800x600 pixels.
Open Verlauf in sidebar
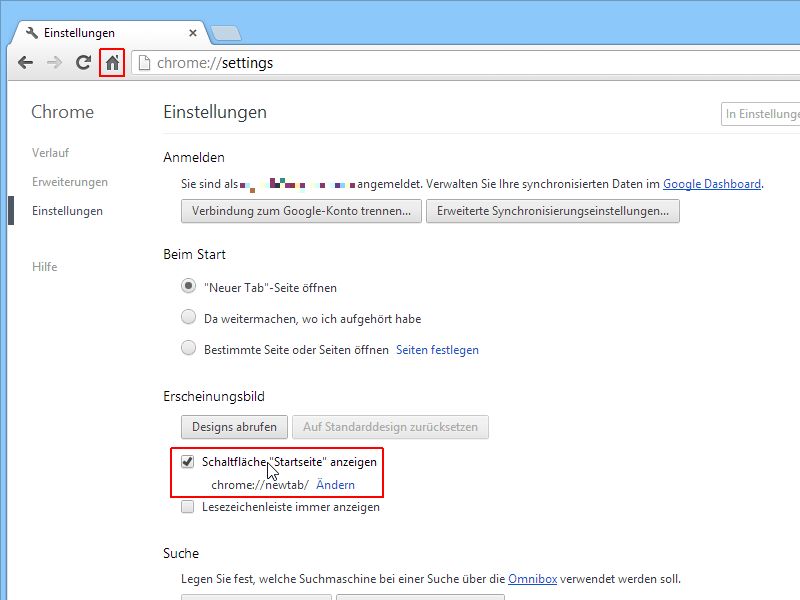pyautogui.click(x=50, y=153)
